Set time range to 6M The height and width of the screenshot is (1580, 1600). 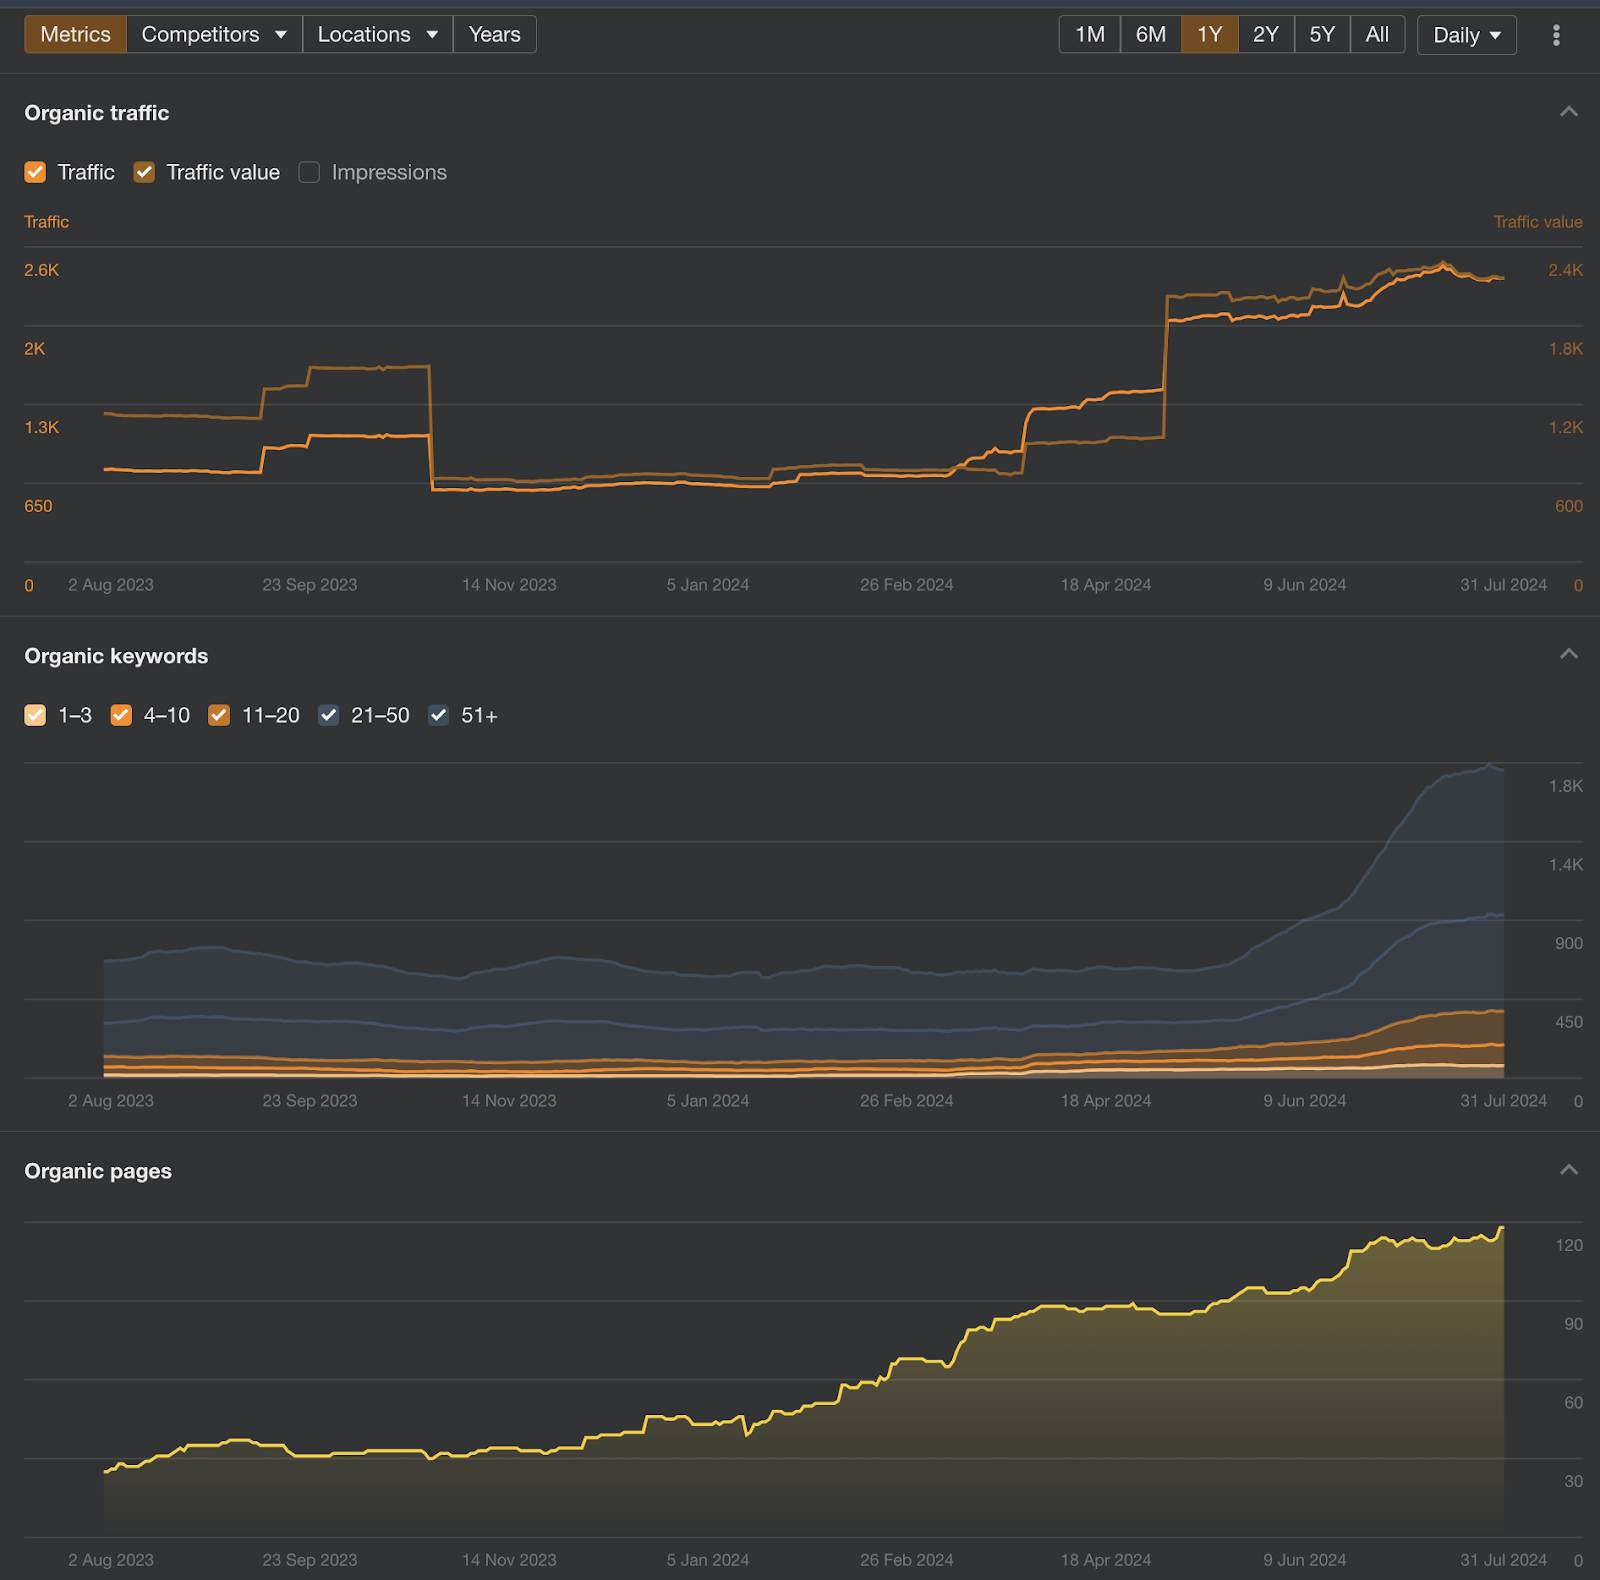click(x=1151, y=34)
